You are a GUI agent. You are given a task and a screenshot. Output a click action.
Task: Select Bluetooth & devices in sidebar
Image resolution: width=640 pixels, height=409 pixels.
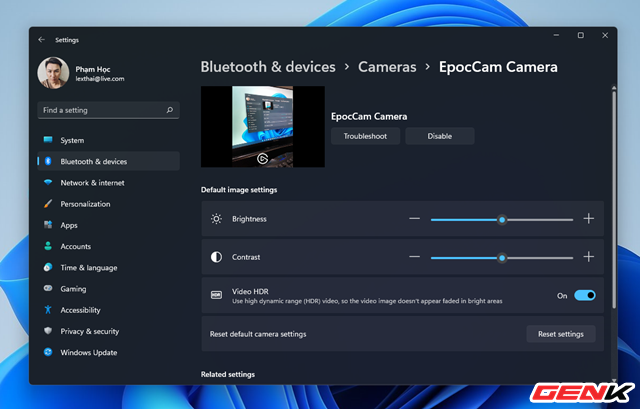[108, 161]
